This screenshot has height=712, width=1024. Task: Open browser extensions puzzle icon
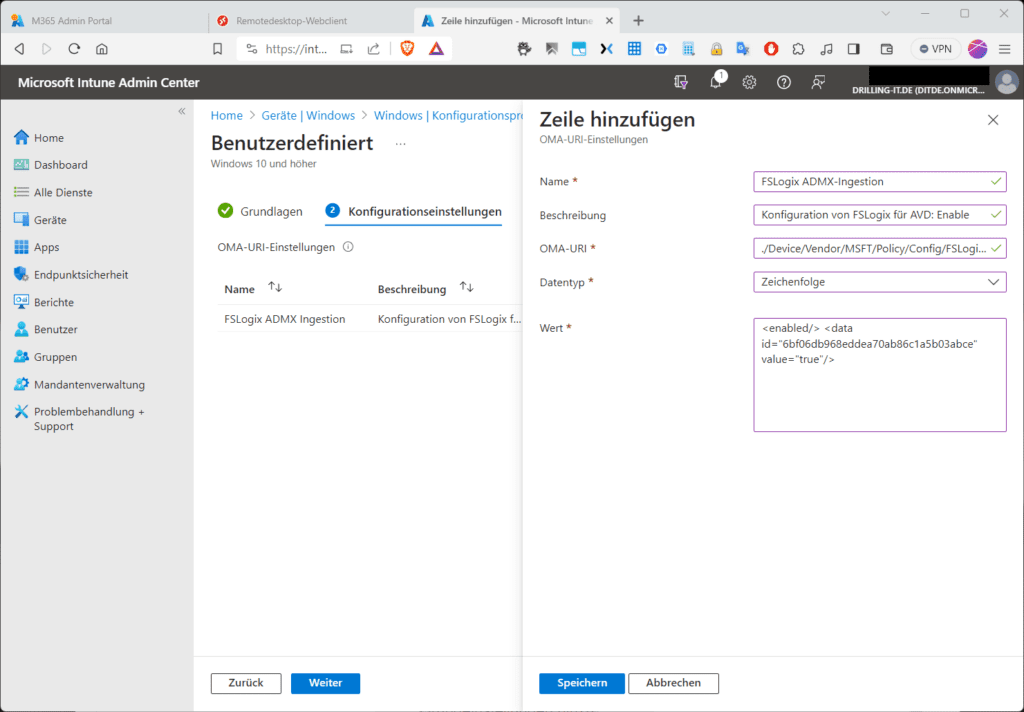(799, 49)
